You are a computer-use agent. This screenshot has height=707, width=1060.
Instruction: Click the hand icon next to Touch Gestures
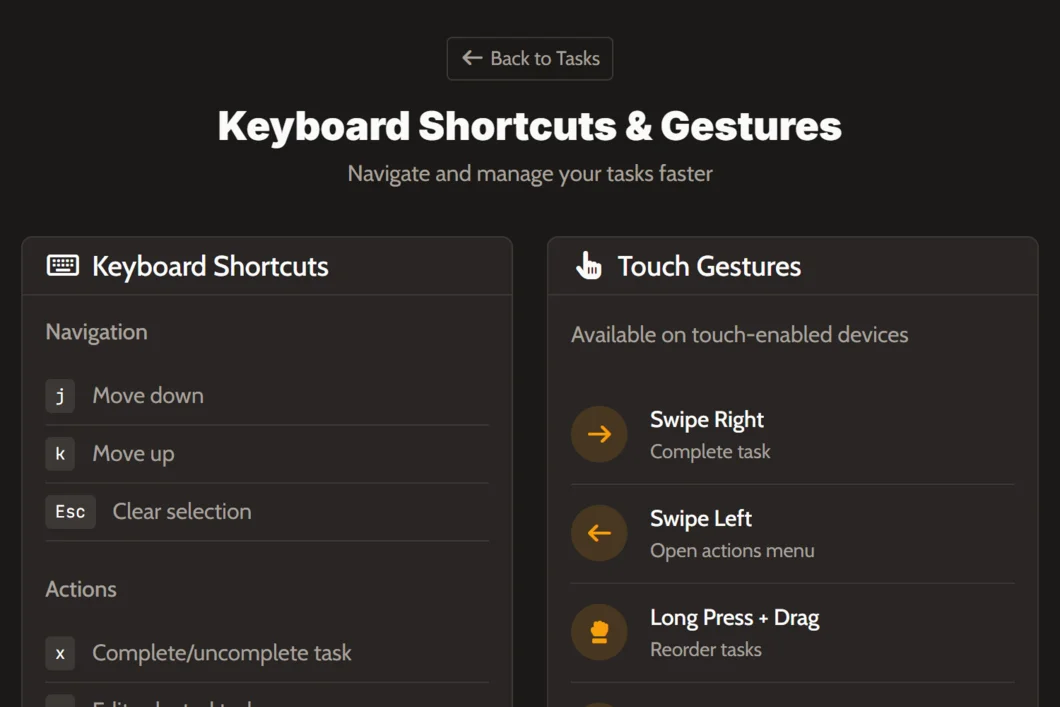click(x=588, y=266)
